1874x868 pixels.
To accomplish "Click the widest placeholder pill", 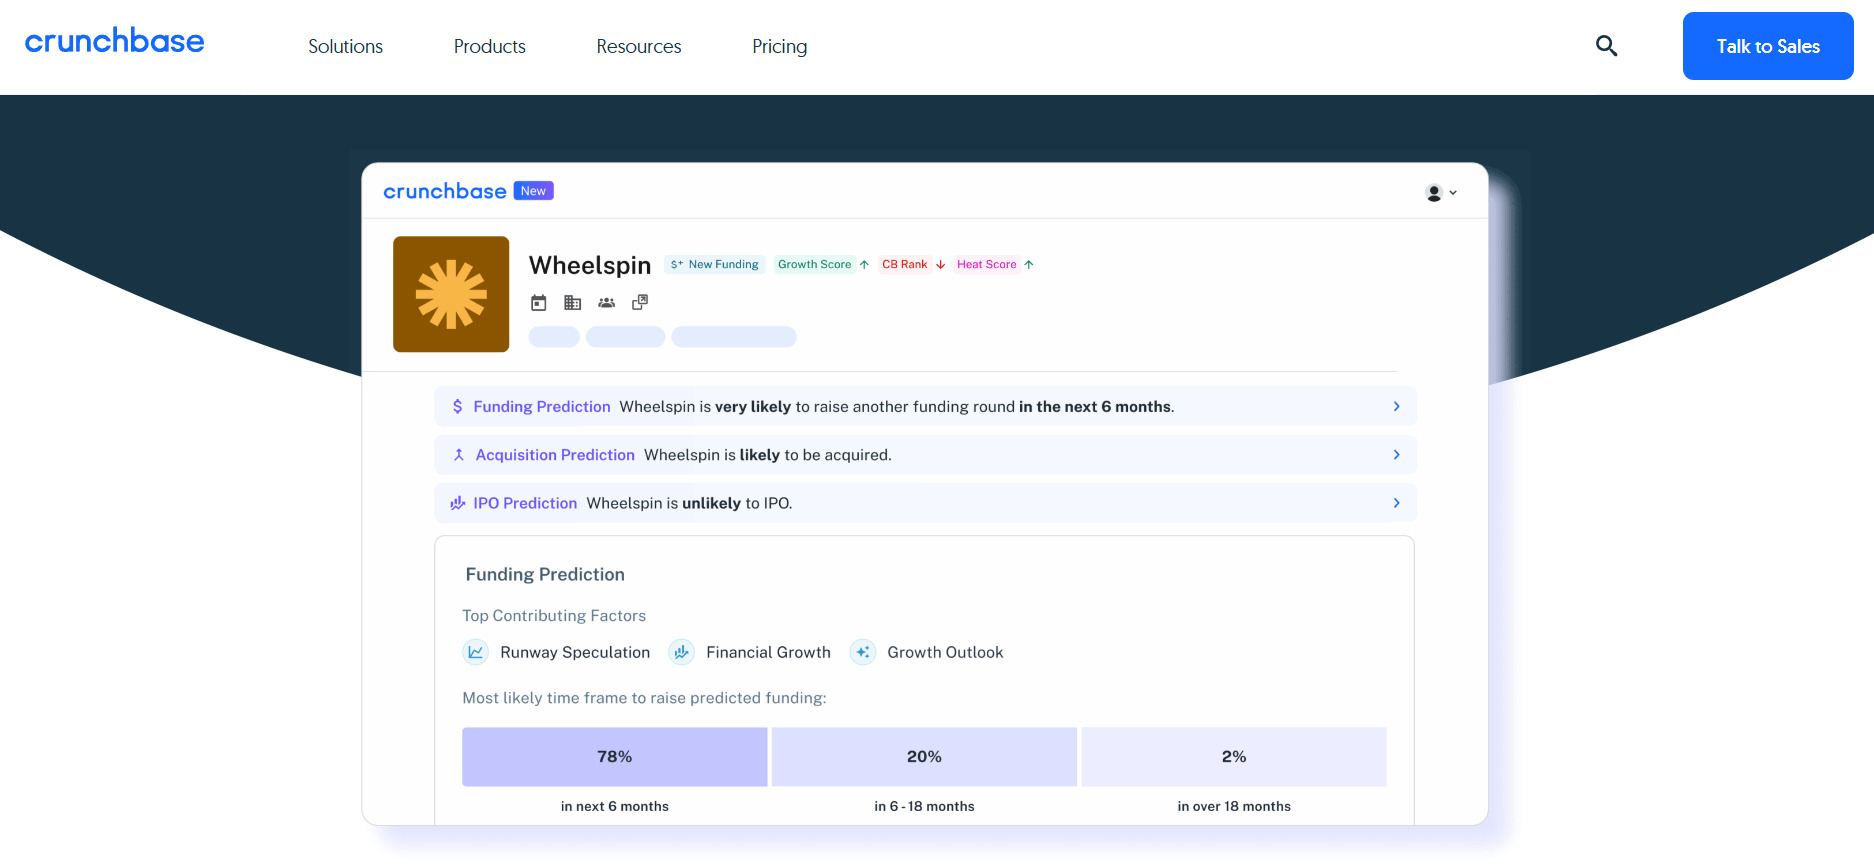I will (734, 336).
